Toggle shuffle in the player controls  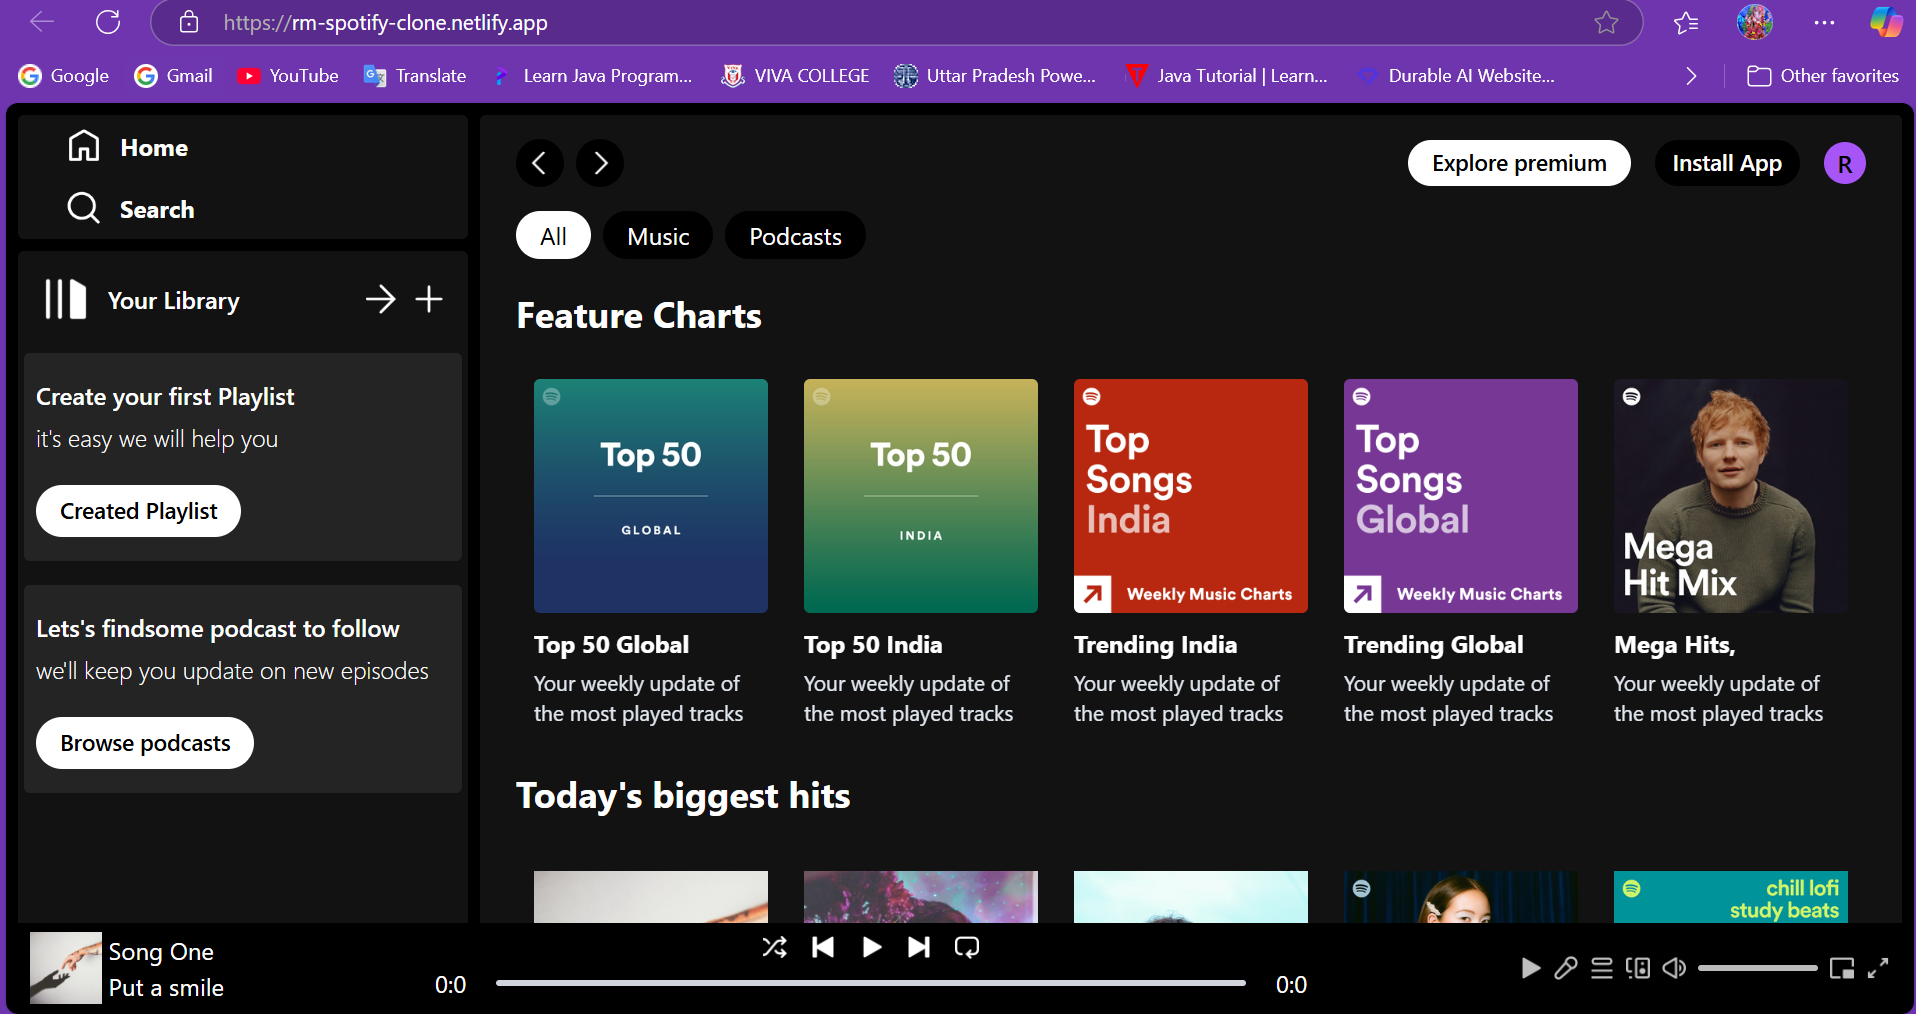[x=774, y=947]
